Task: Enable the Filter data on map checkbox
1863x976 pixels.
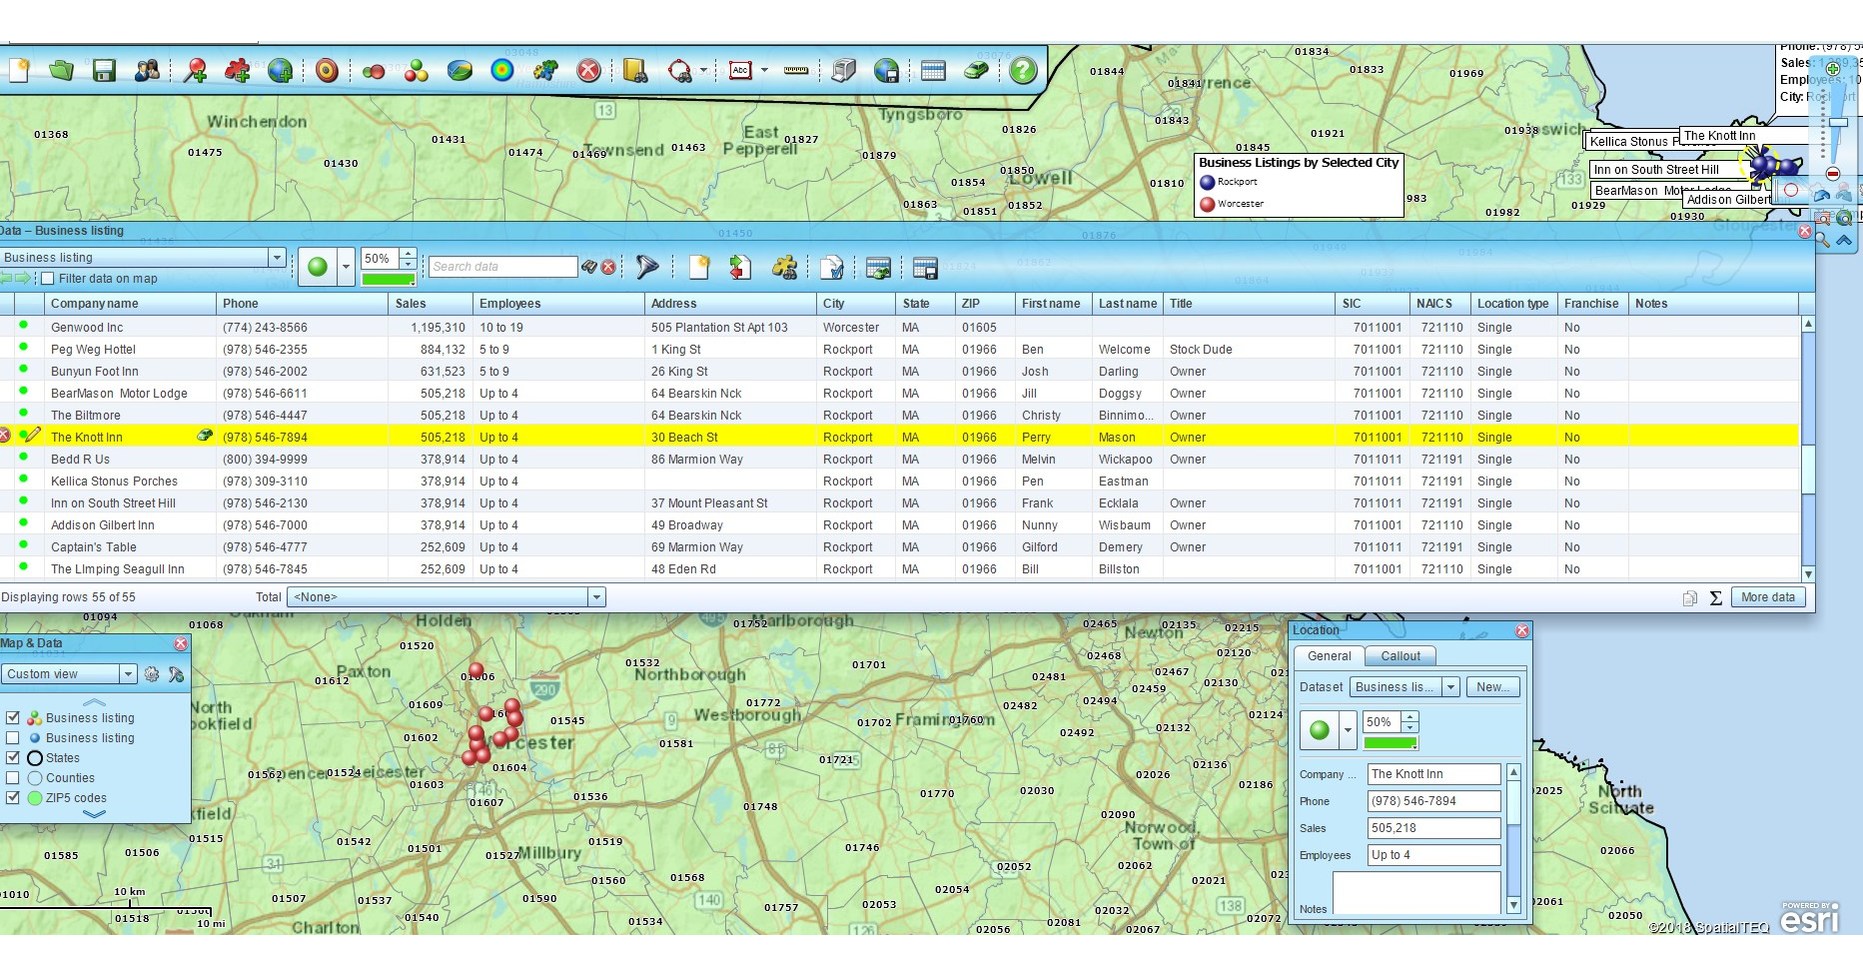Action: coord(47,278)
